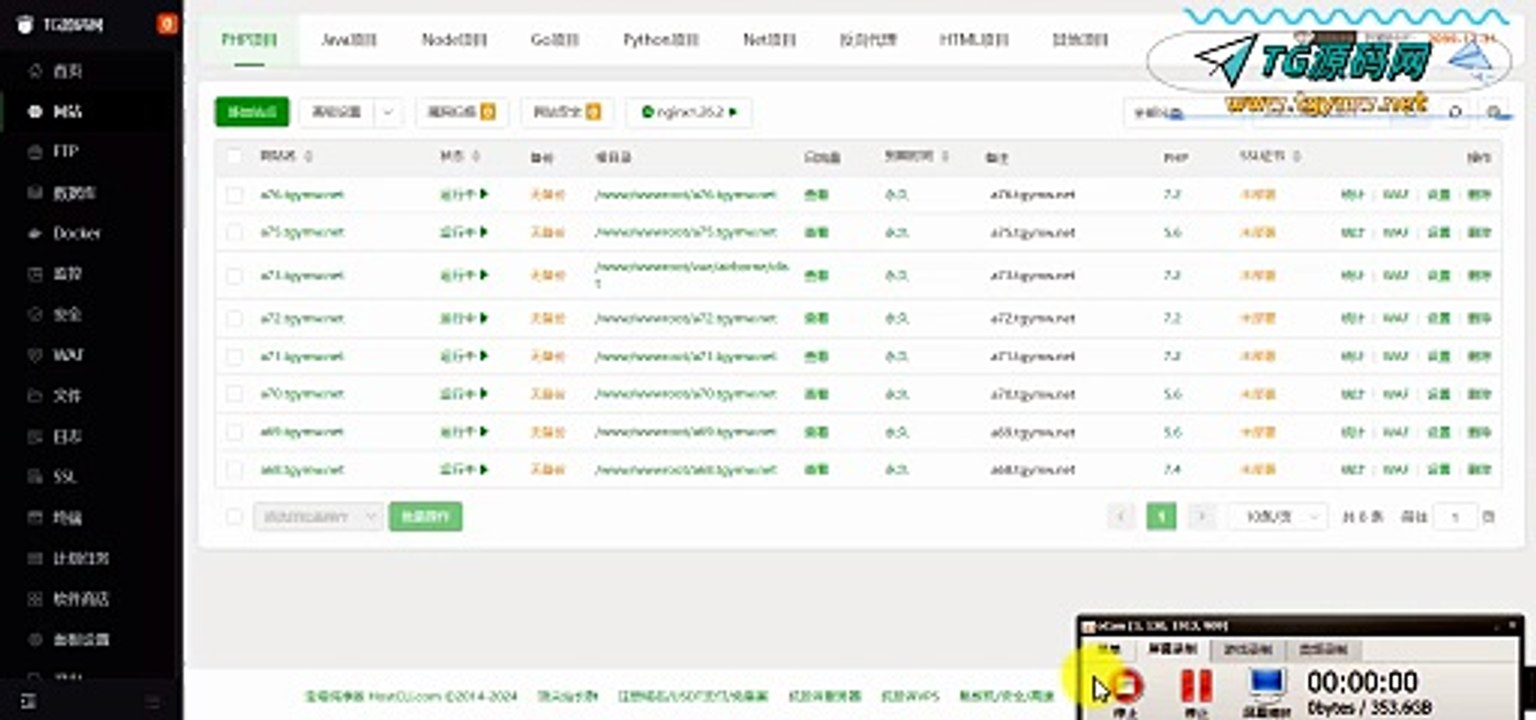This screenshot has height=720, width=1536.
Task: Check the box for a73.tgymw.net row
Action: coord(234,275)
